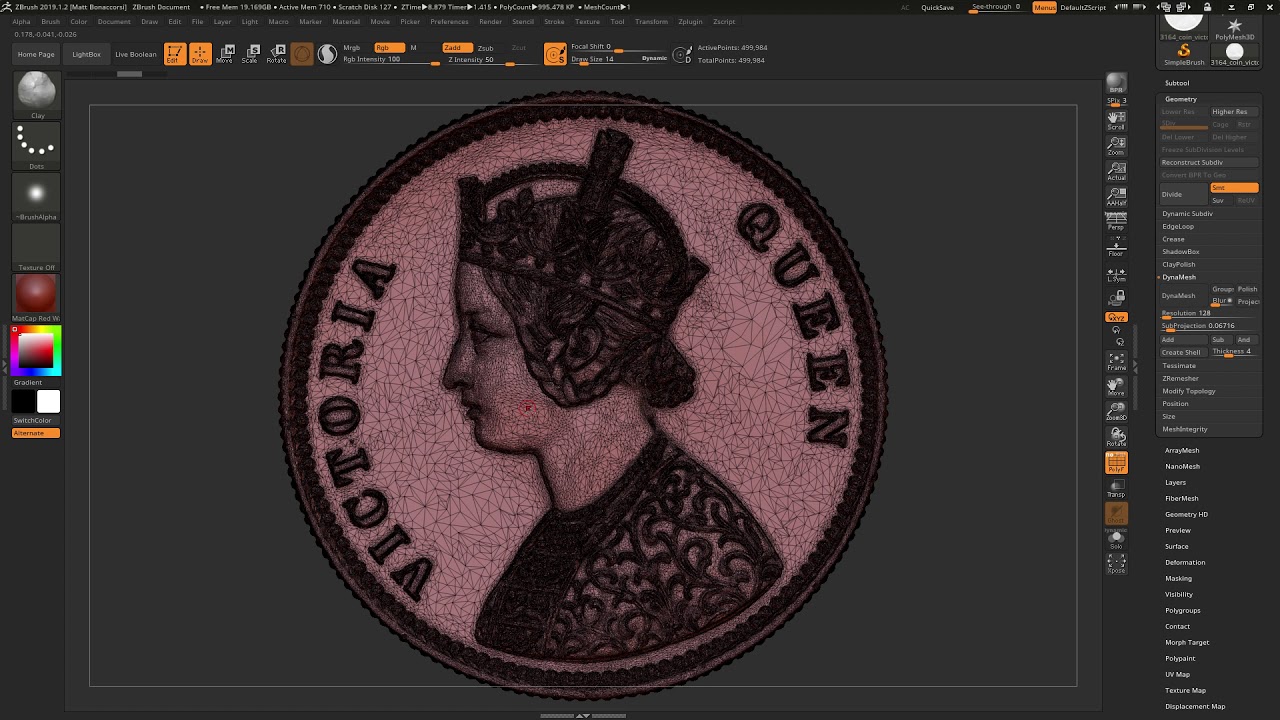The image size is (1280, 720).
Task: Click the Zoom3D navigation icon
Action: [1116, 411]
